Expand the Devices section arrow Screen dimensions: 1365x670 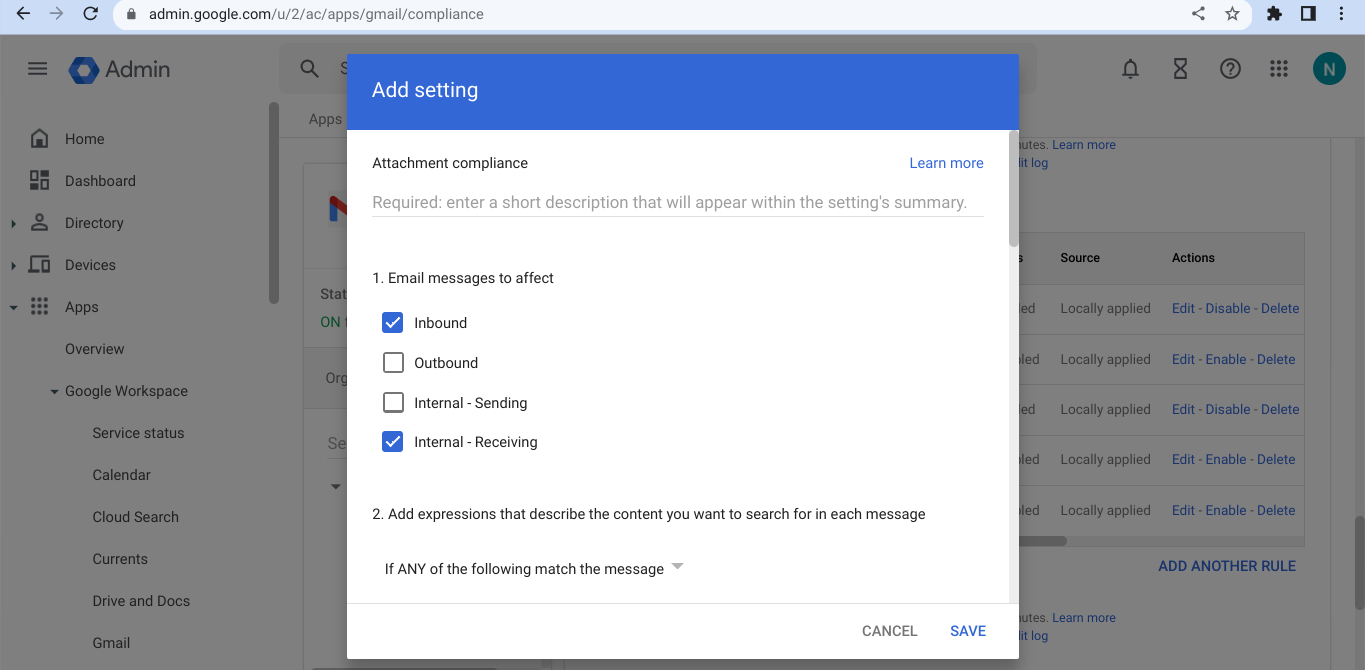click(13, 266)
